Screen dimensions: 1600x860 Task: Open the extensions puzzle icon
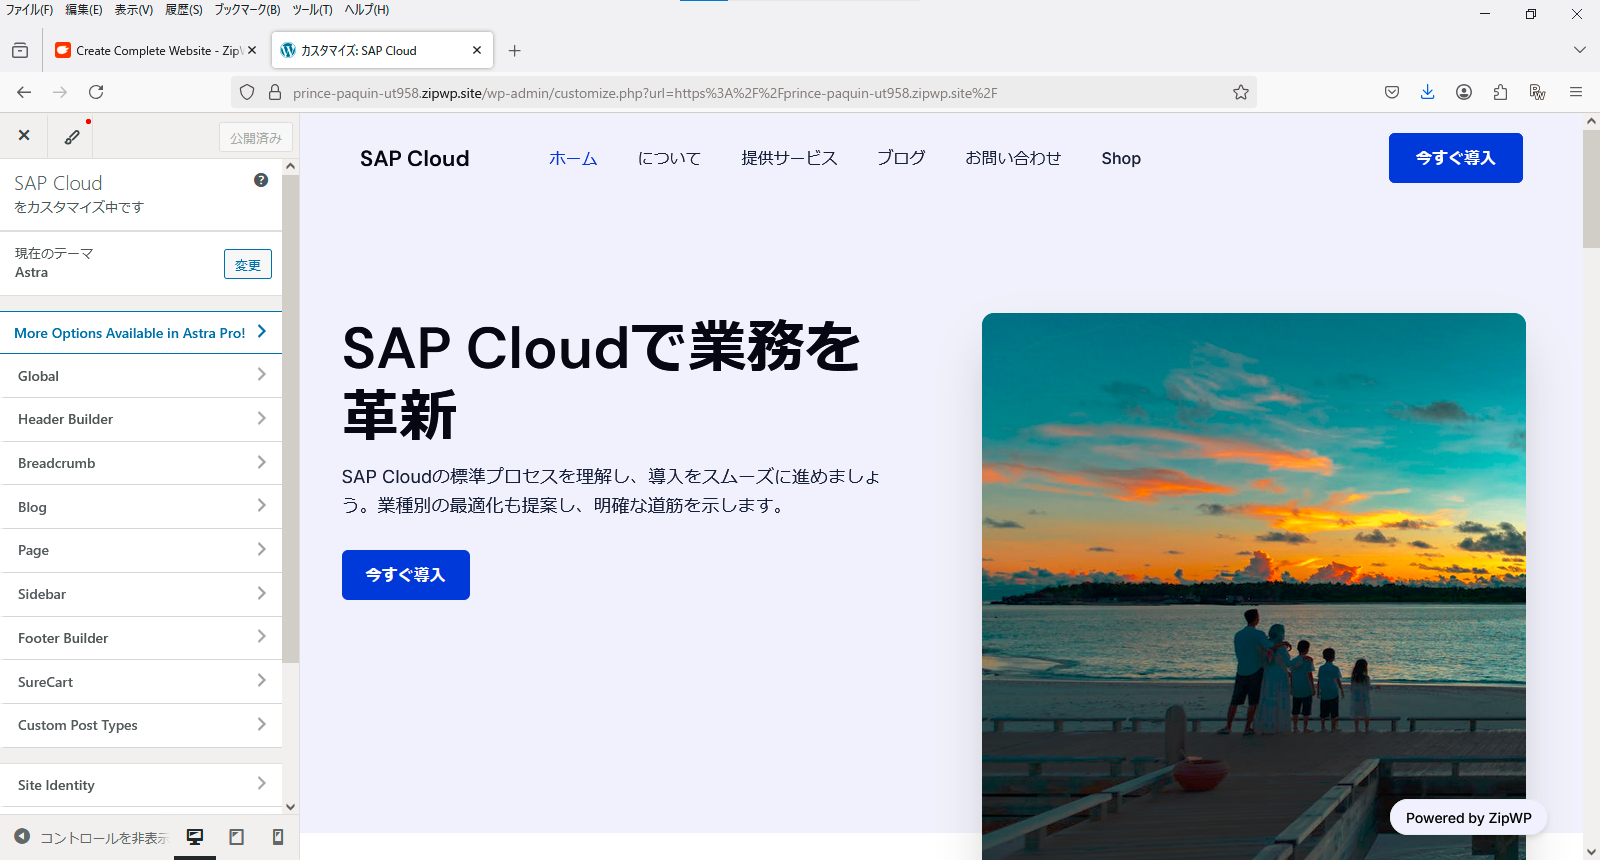coord(1500,92)
